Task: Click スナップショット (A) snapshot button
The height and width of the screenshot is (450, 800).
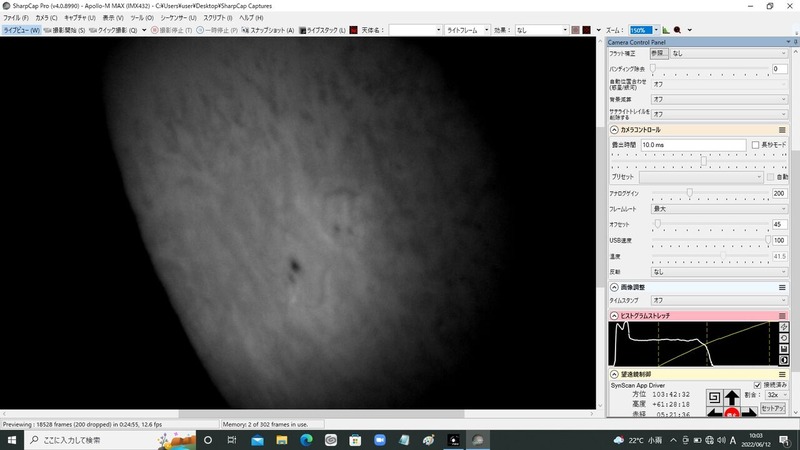Action: coord(268,30)
